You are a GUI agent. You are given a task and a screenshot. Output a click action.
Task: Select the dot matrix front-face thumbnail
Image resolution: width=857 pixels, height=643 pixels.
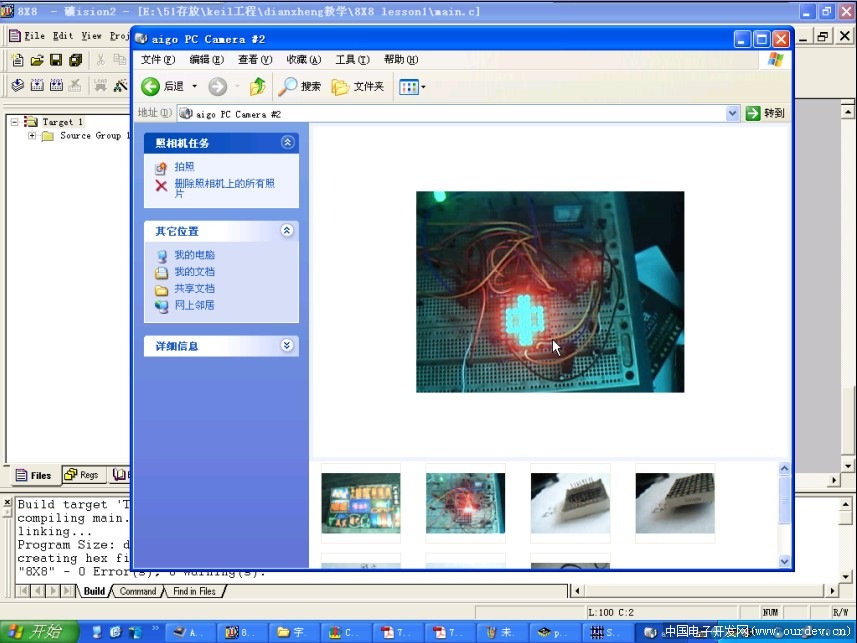tap(675, 503)
